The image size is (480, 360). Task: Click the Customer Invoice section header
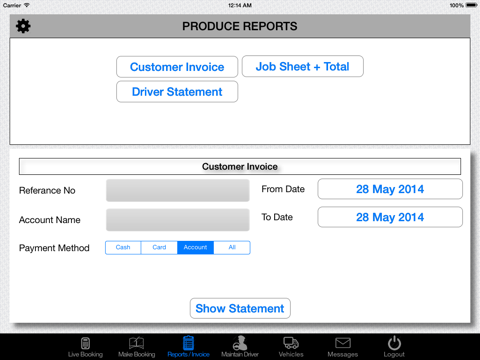[240, 166]
